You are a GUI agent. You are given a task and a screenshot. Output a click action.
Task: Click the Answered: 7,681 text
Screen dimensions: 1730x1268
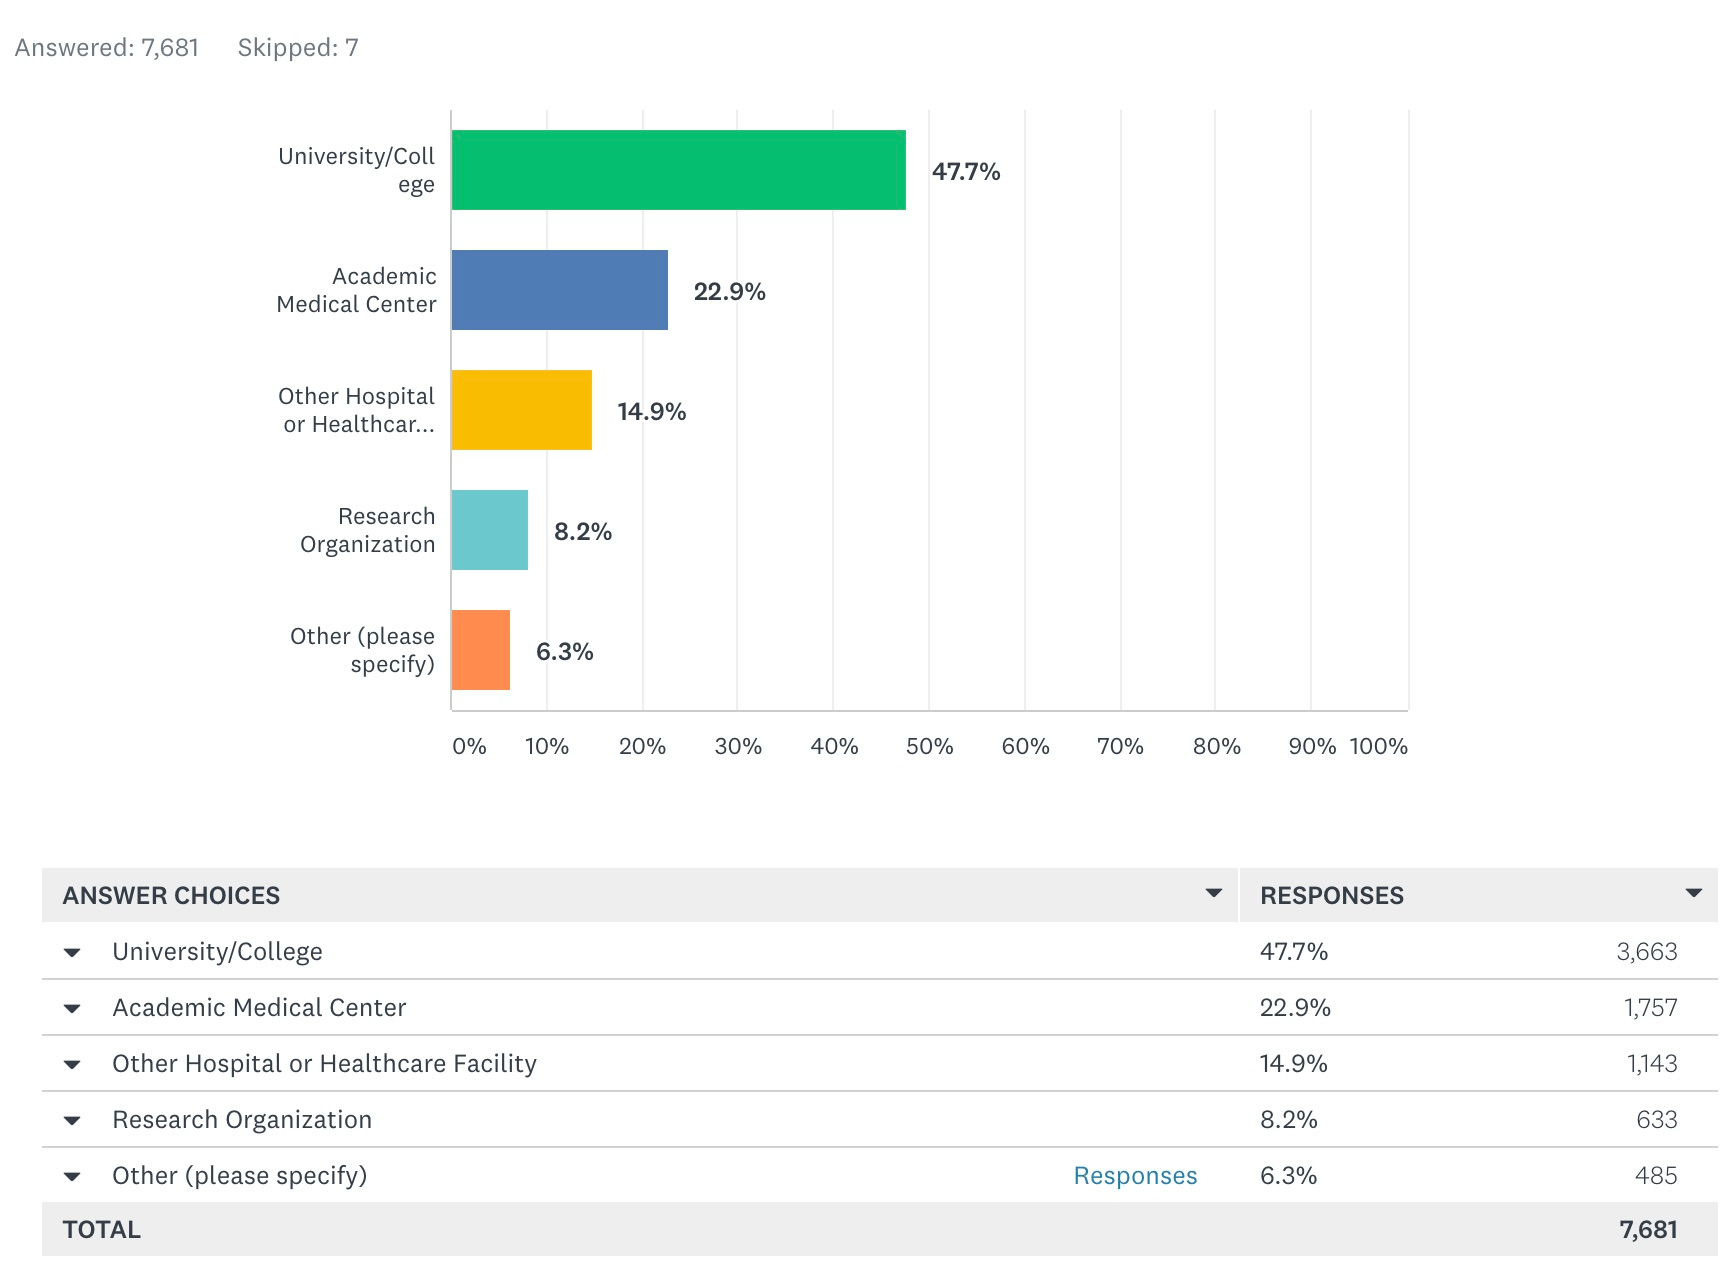point(107,48)
